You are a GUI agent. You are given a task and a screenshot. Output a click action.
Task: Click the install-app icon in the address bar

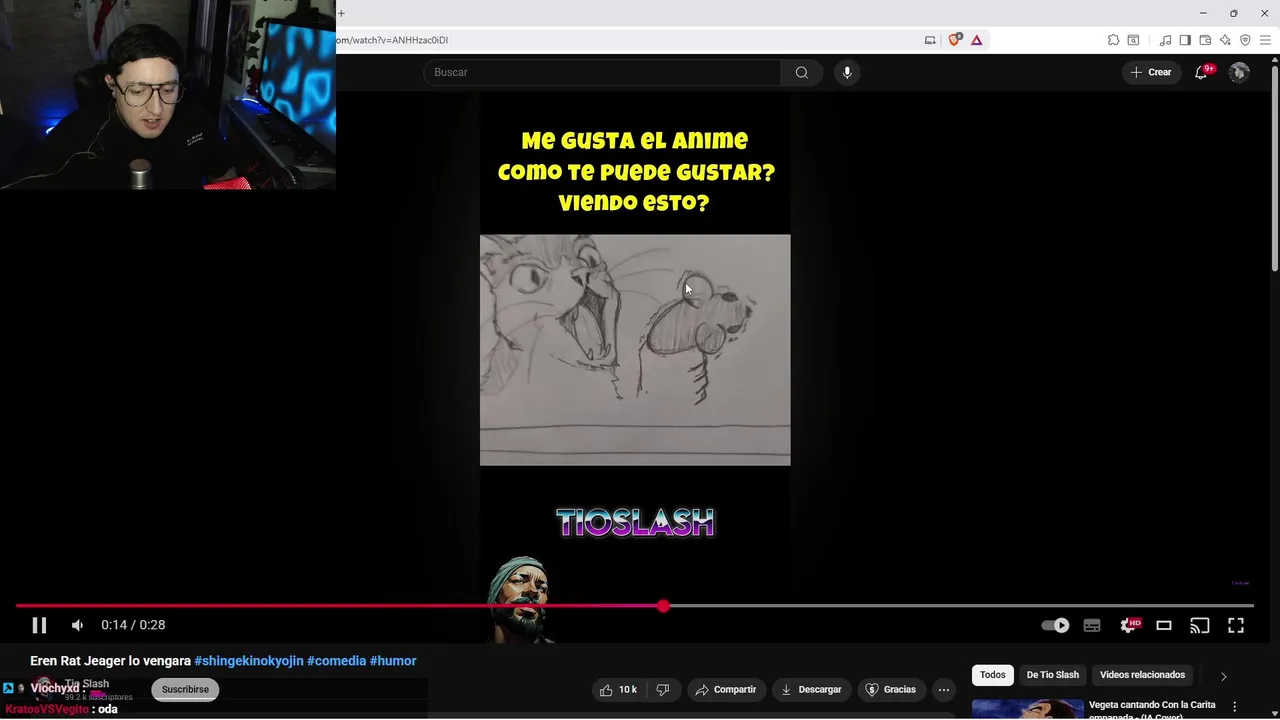click(x=930, y=40)
